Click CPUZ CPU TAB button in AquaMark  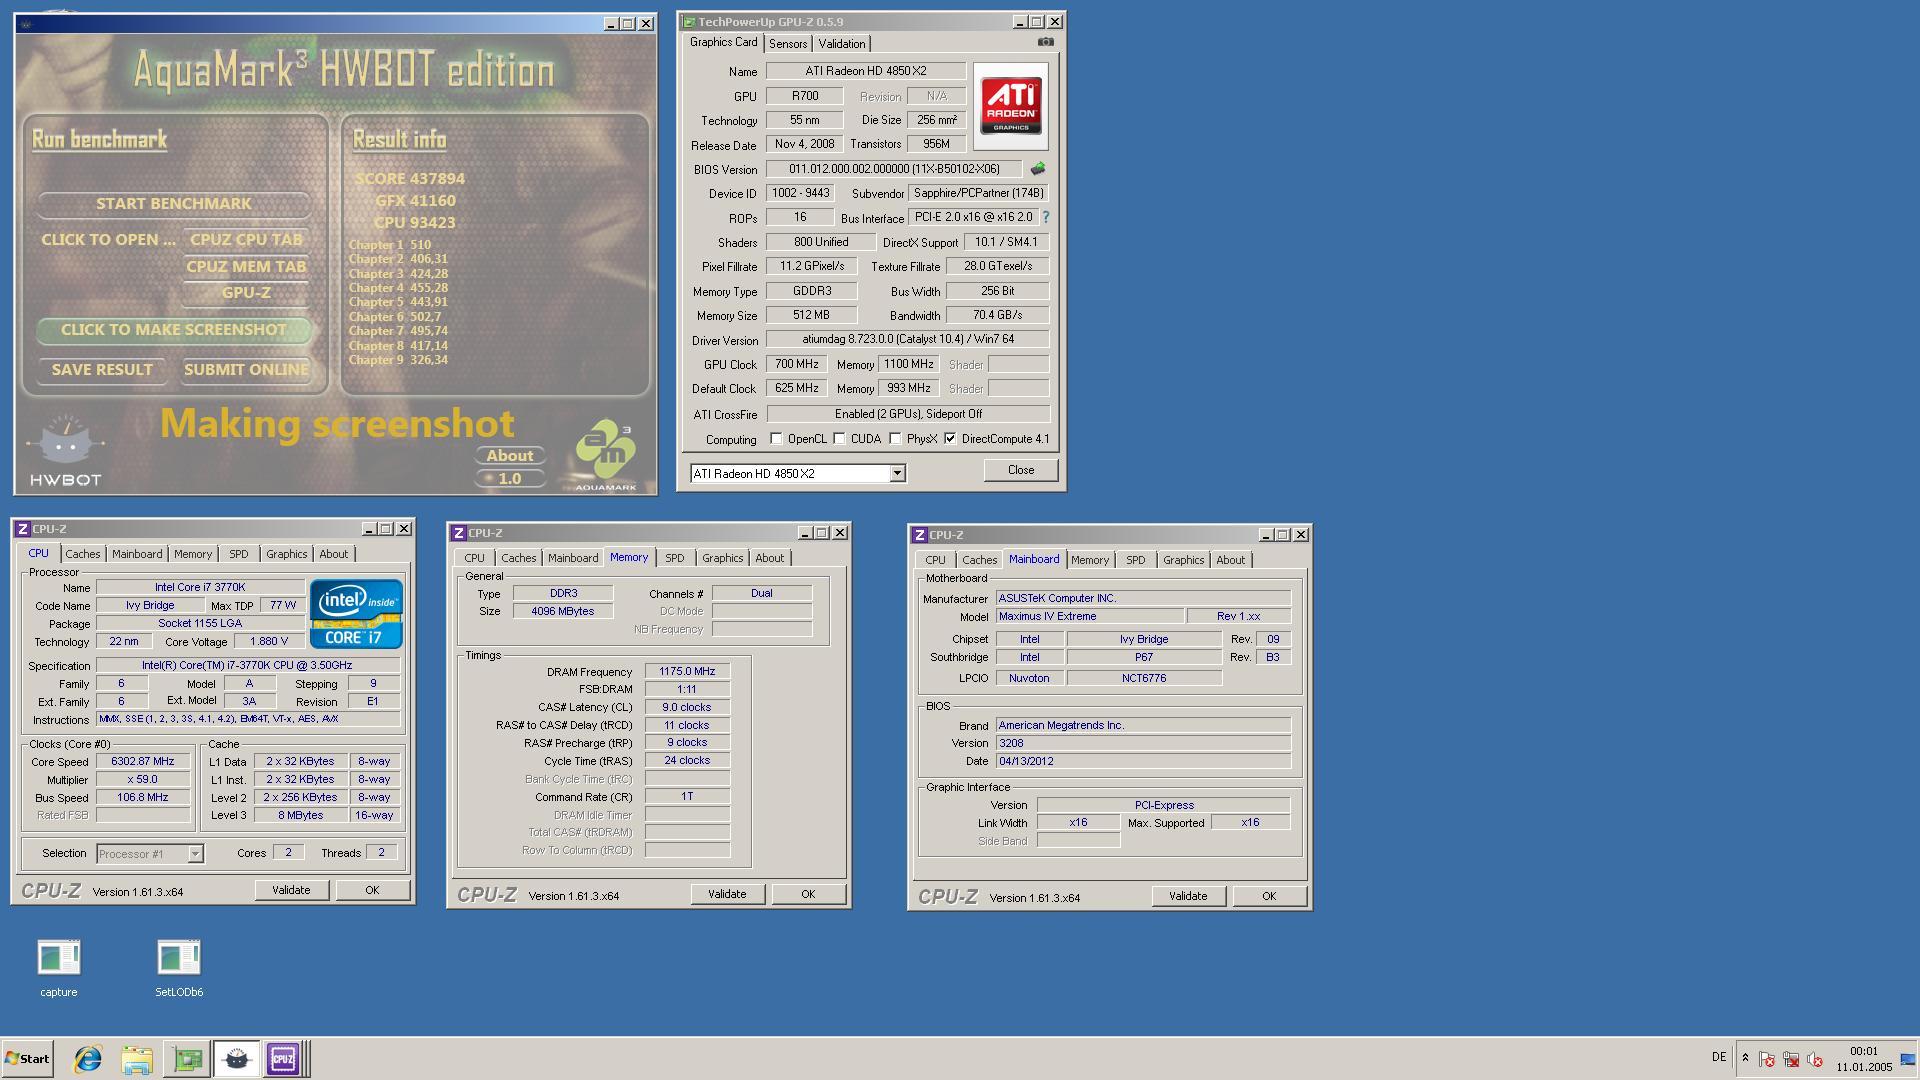pyautogui.click(x=246, y=240)
